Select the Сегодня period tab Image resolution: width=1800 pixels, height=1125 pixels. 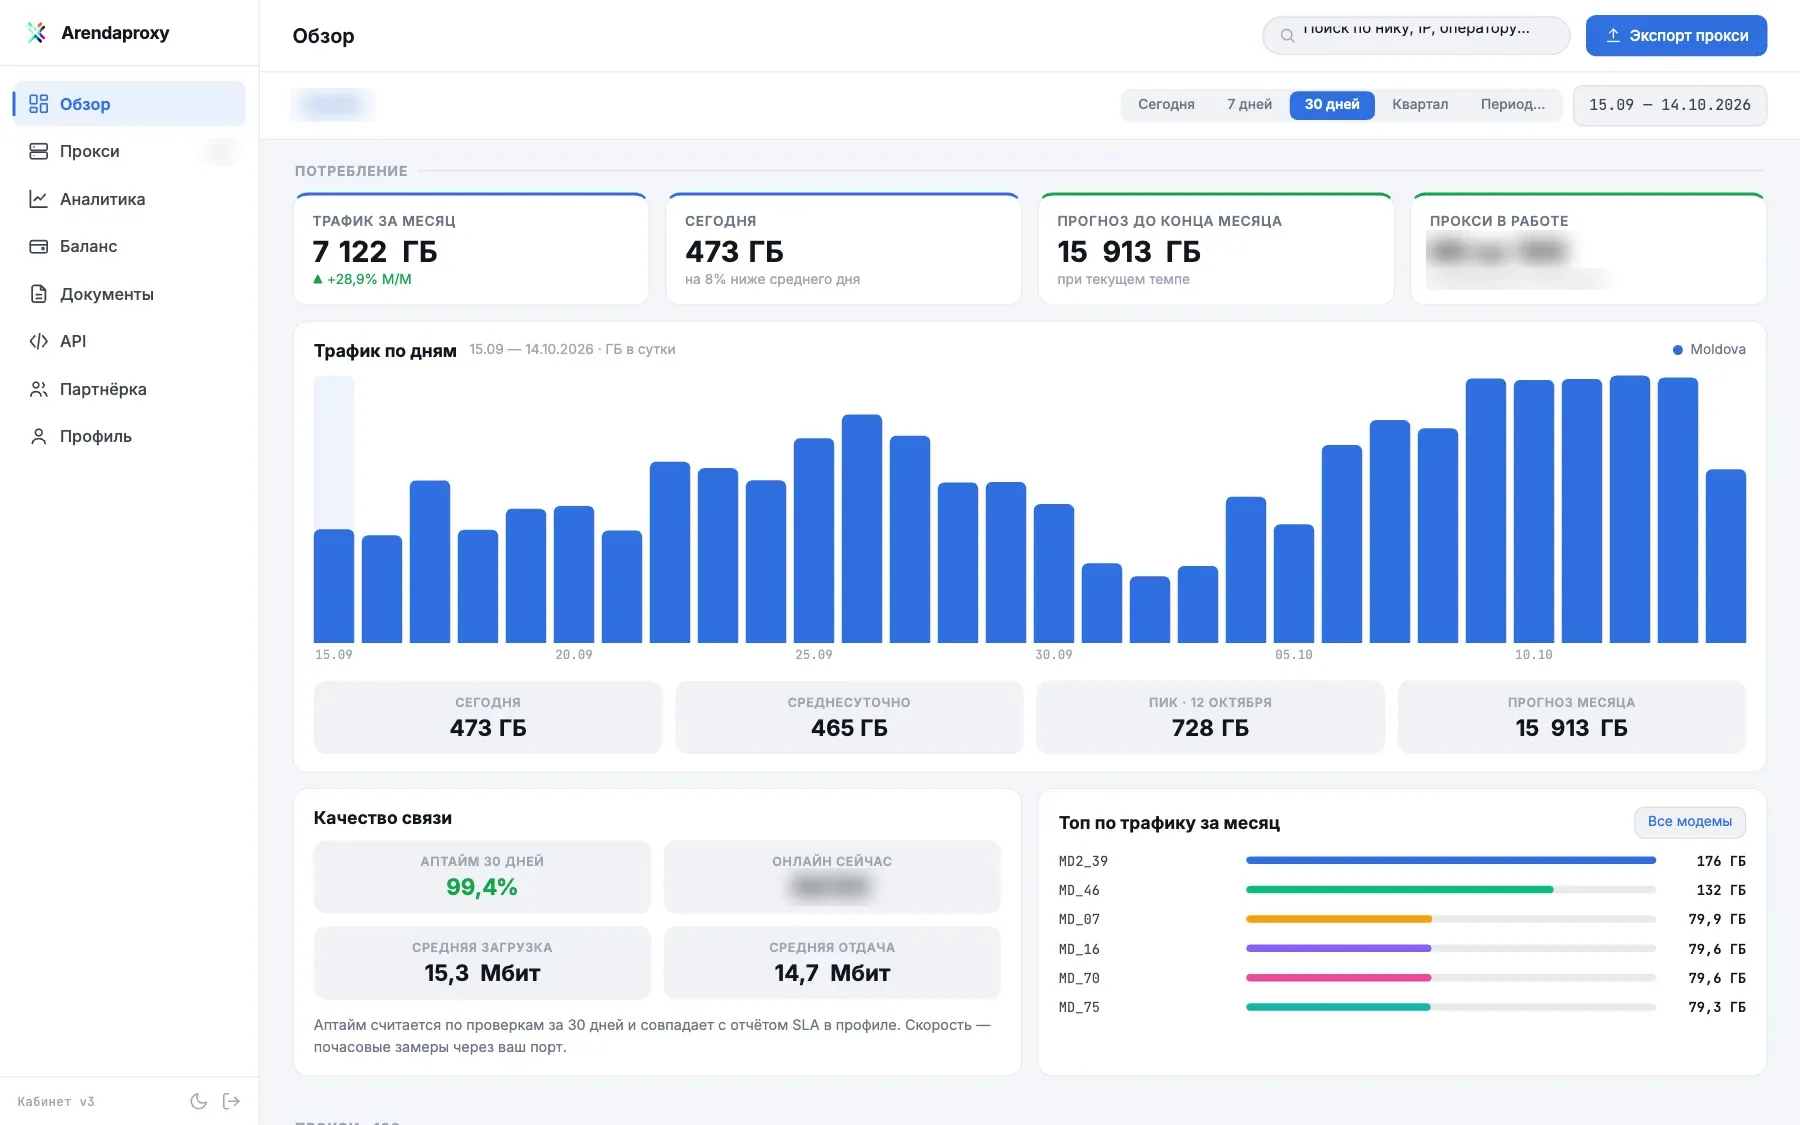pyautogui.click(x=1166, y=104)
